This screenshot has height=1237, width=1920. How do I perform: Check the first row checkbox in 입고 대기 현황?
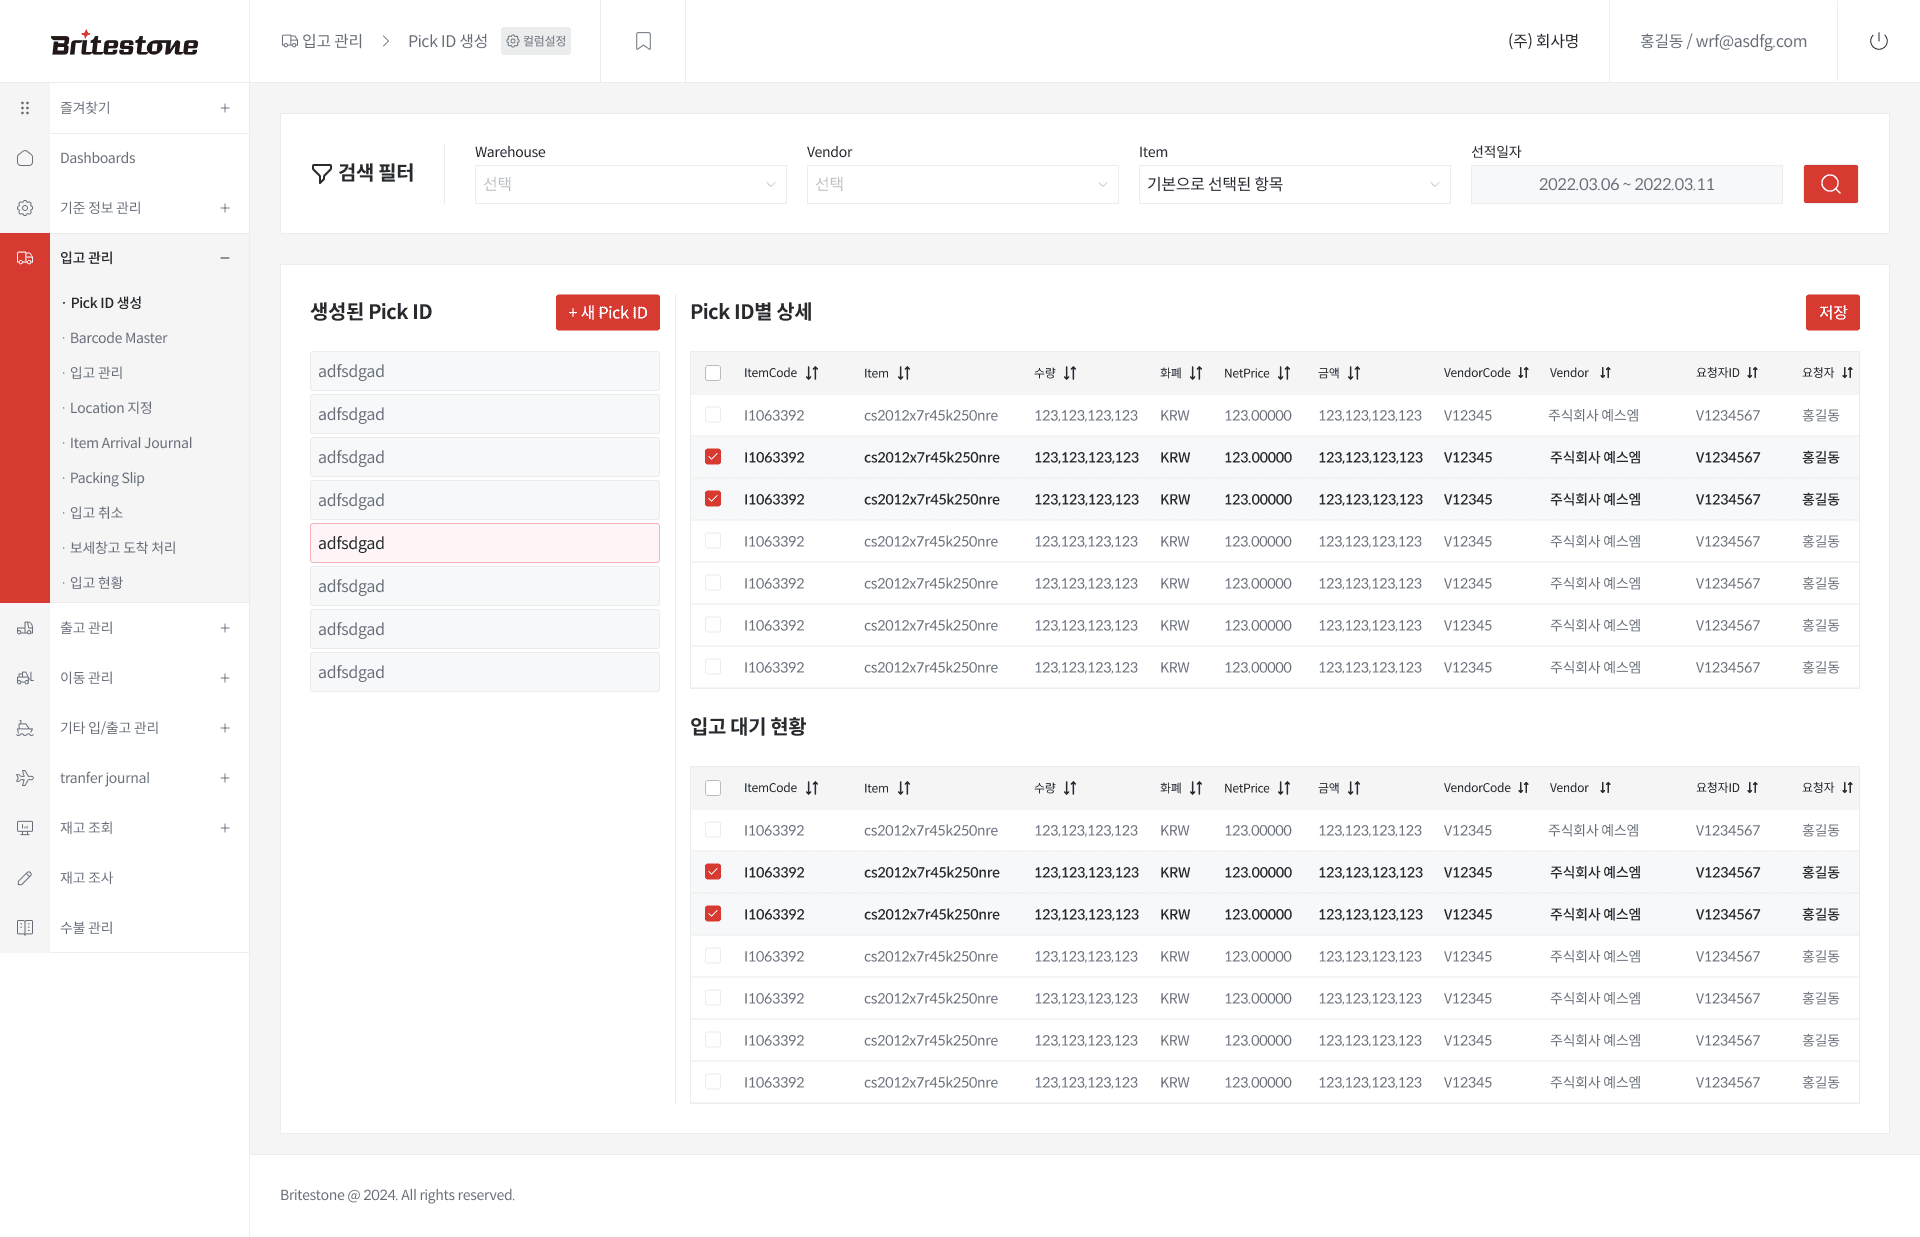tap(713, 830)
